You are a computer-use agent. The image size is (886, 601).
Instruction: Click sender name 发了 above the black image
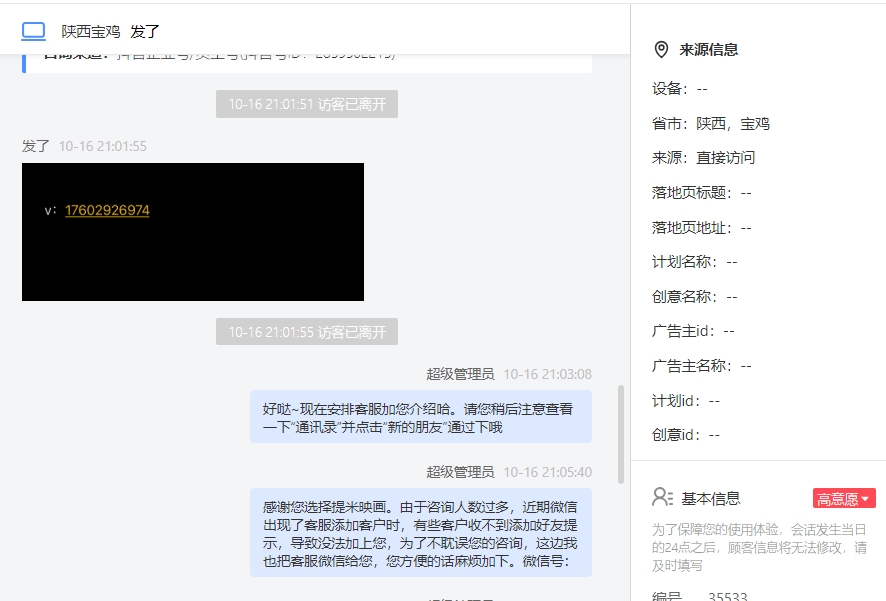36,146
